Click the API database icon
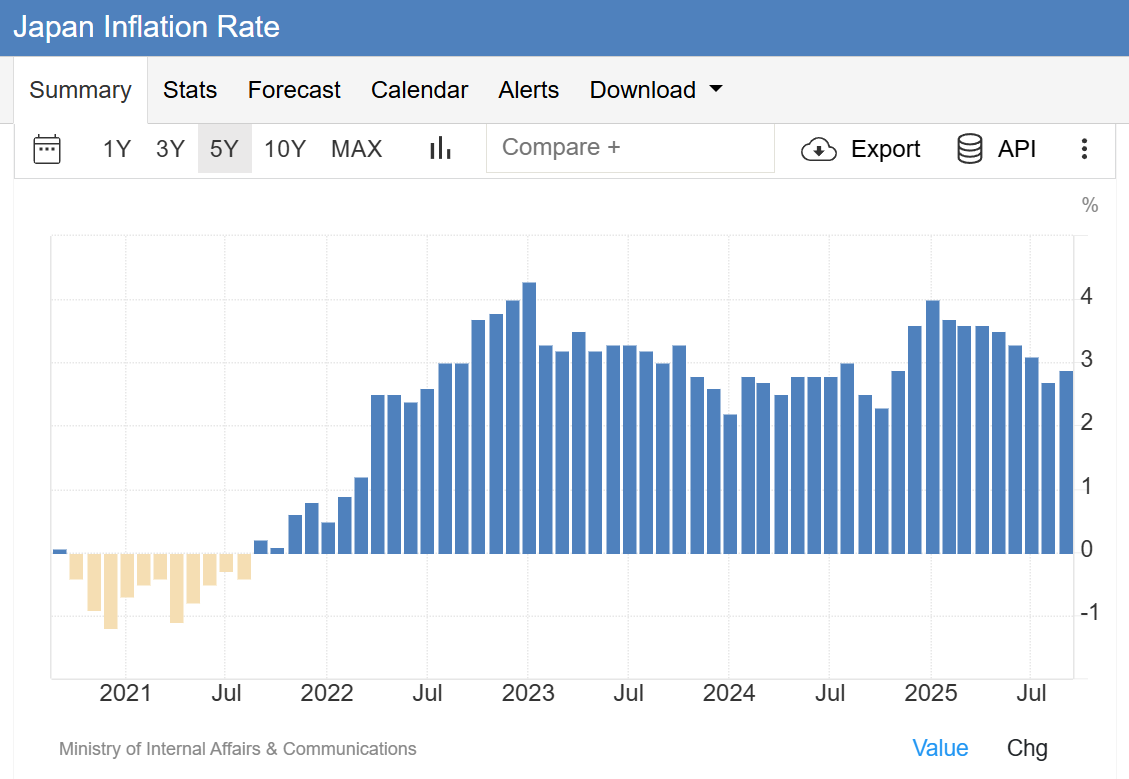The image size is (1129, 779). pos(969,149)
